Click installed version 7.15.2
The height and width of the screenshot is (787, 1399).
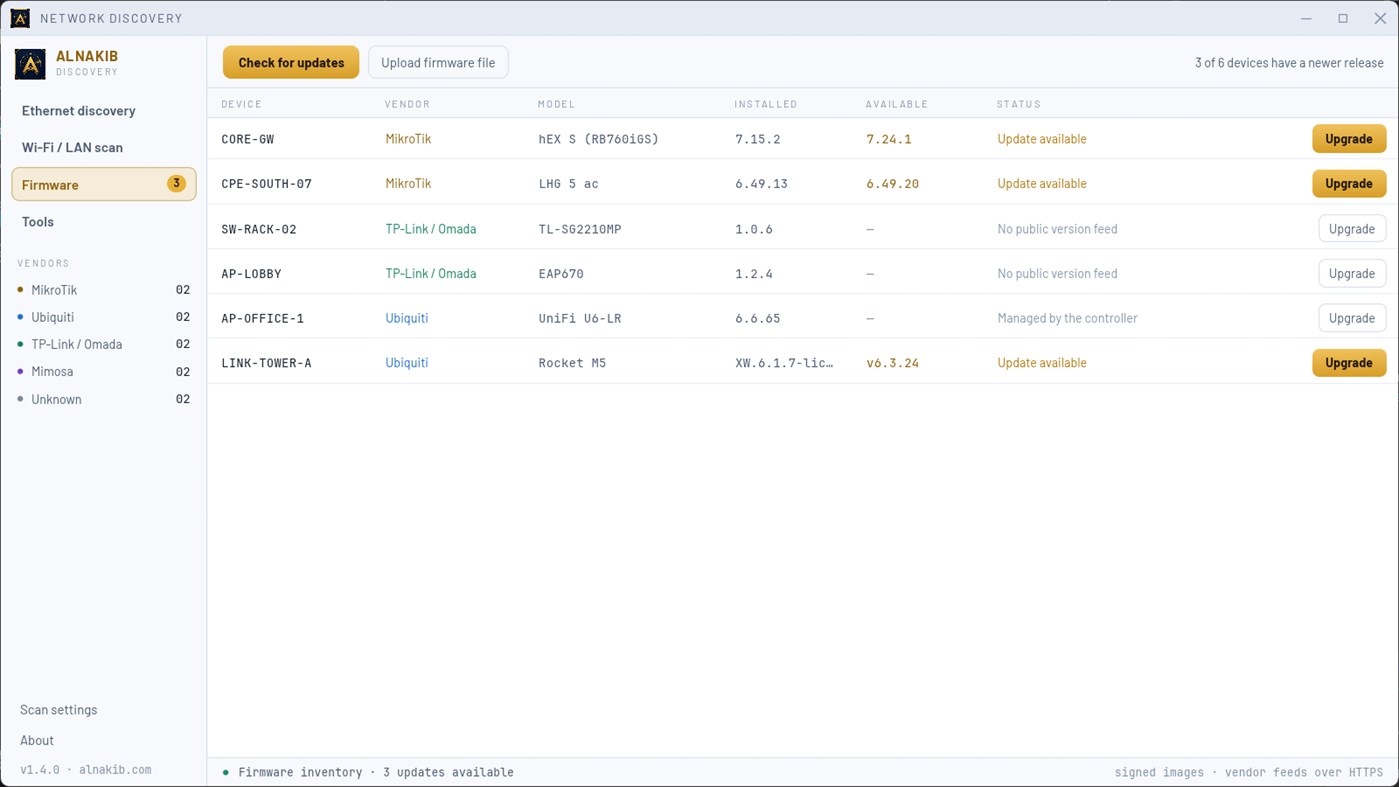click(x=758, y=139)
